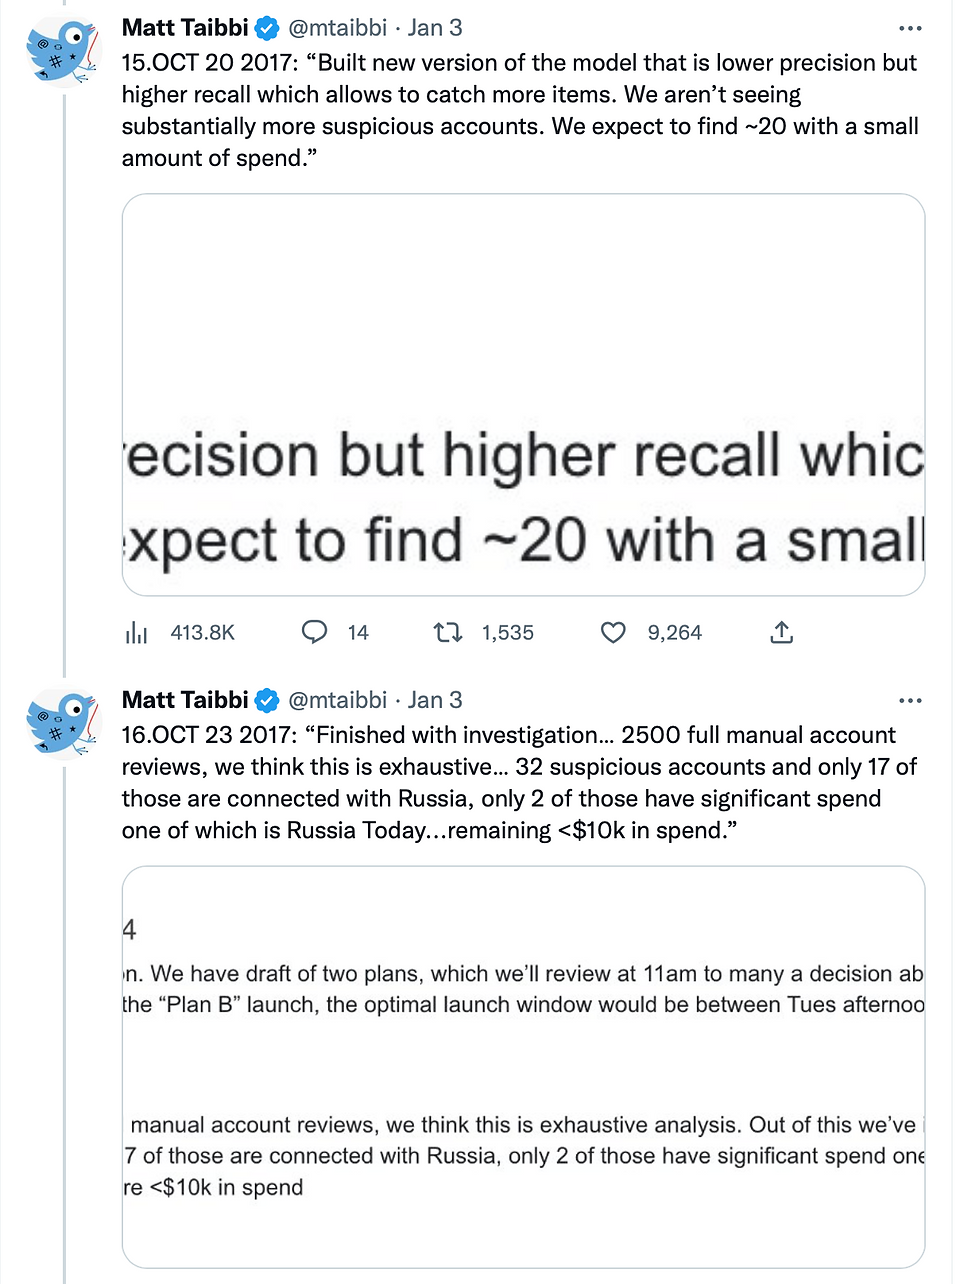The height and width of the screenshot is (1284, 960).
Task: View analytics icon showing 413.8K views
Action: 137,632
